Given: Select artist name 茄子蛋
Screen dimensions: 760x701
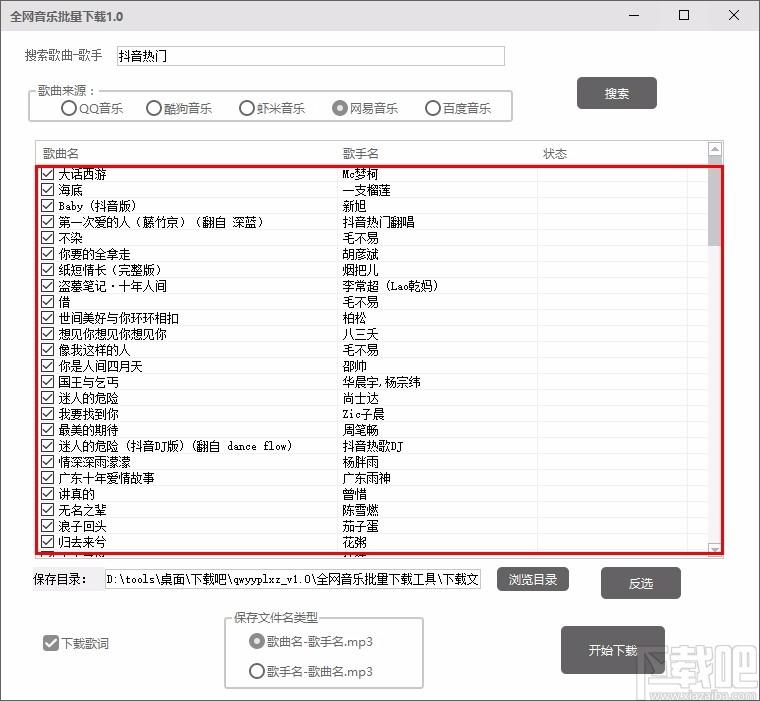Looking at the screenshot, I should point(360,526).
